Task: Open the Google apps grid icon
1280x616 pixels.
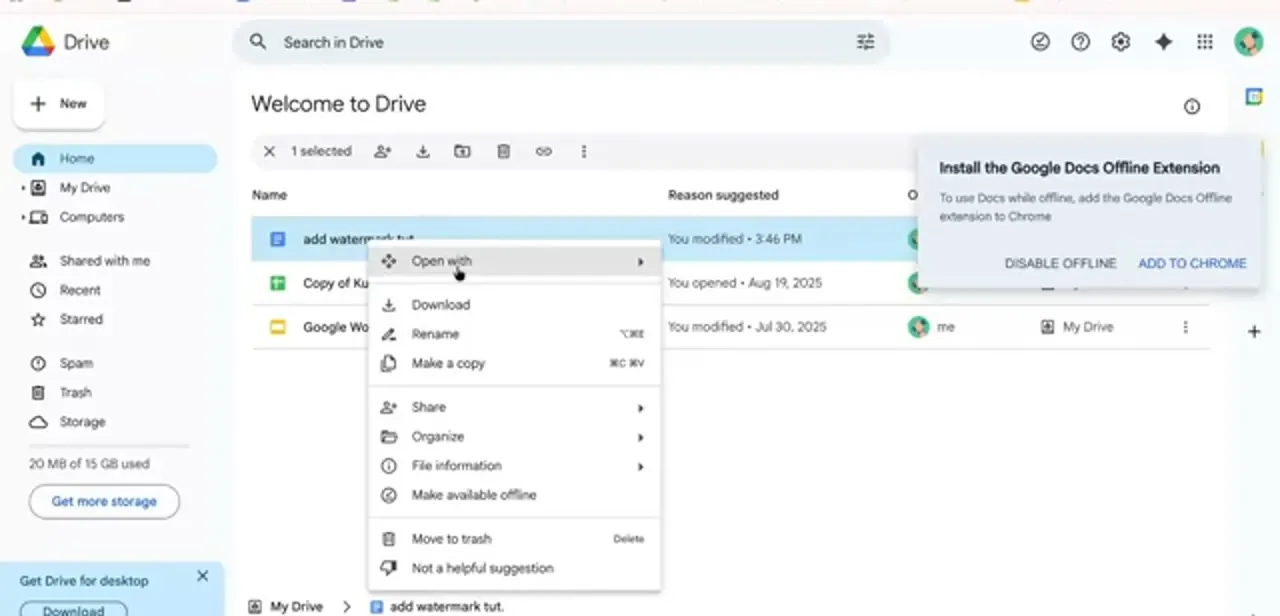Action: (x=1205, y=42)
